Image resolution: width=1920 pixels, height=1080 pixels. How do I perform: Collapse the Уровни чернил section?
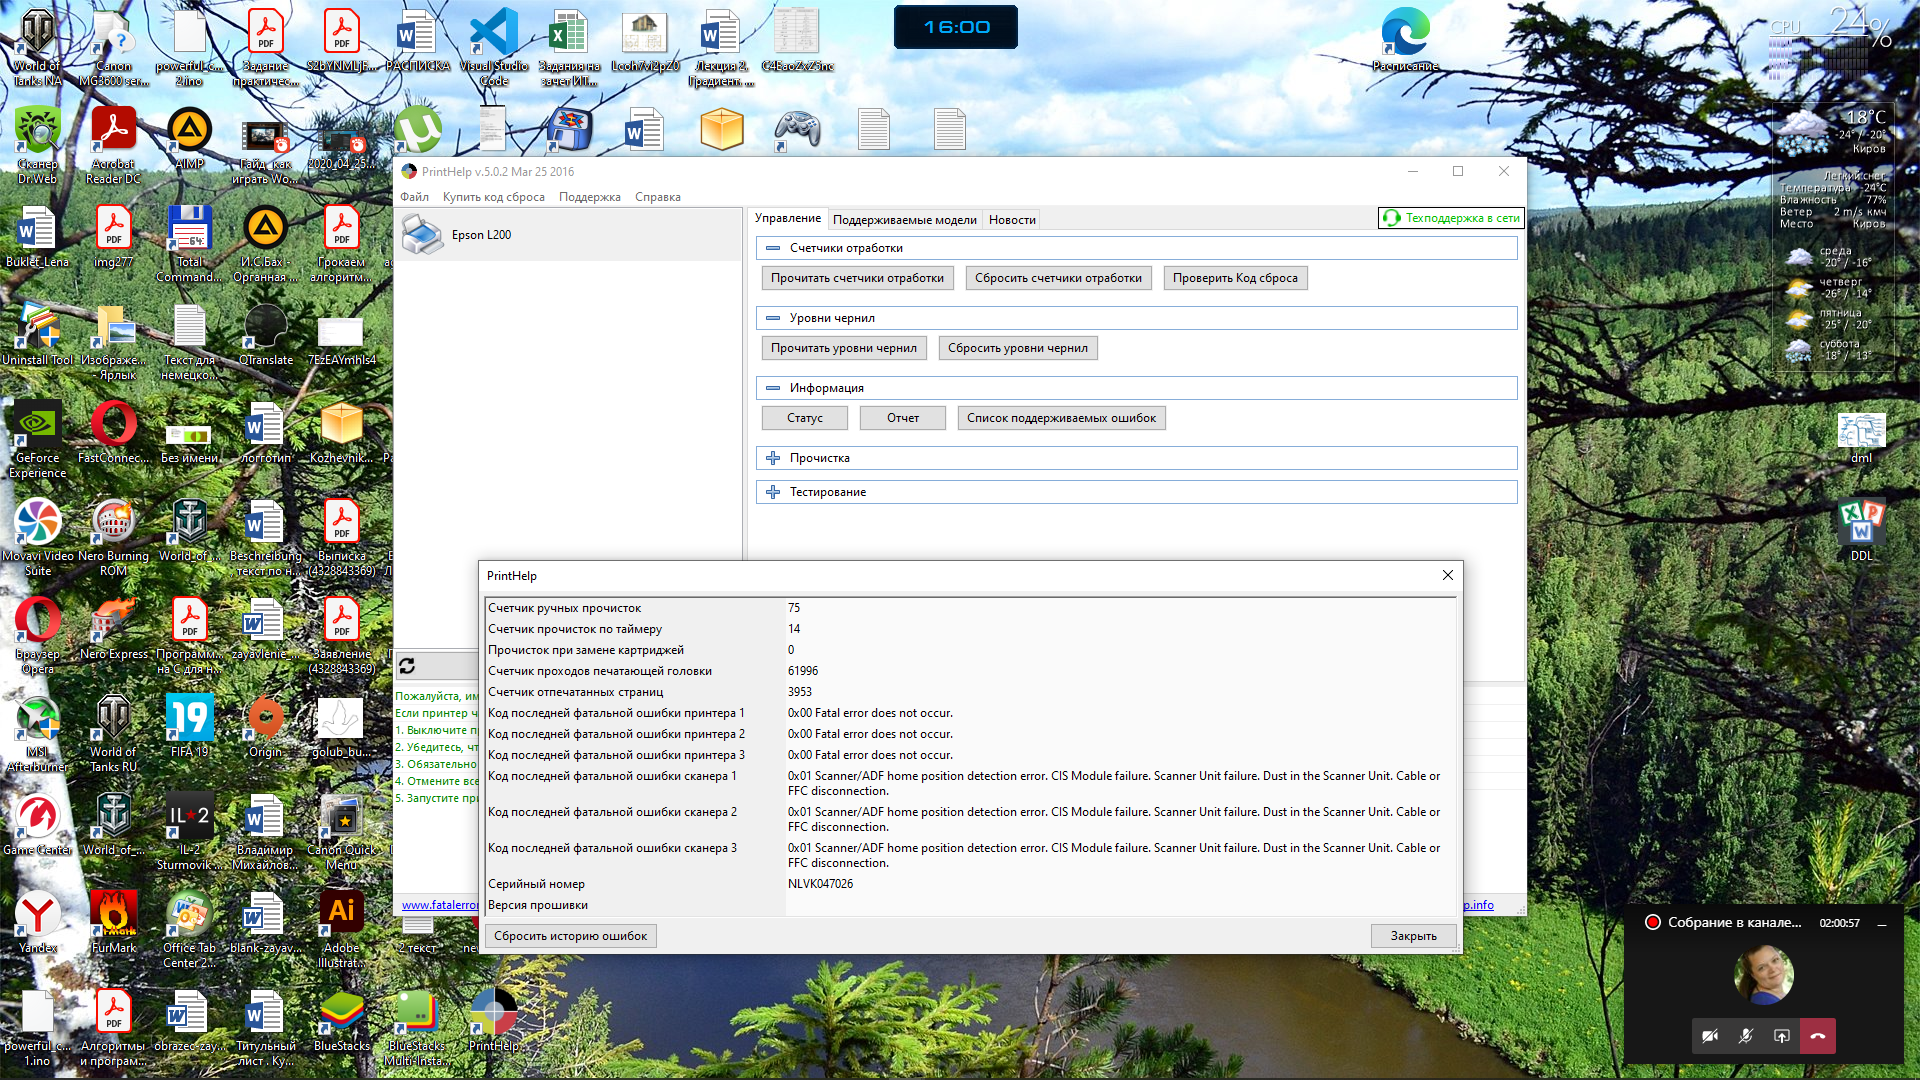coord(773,318)
